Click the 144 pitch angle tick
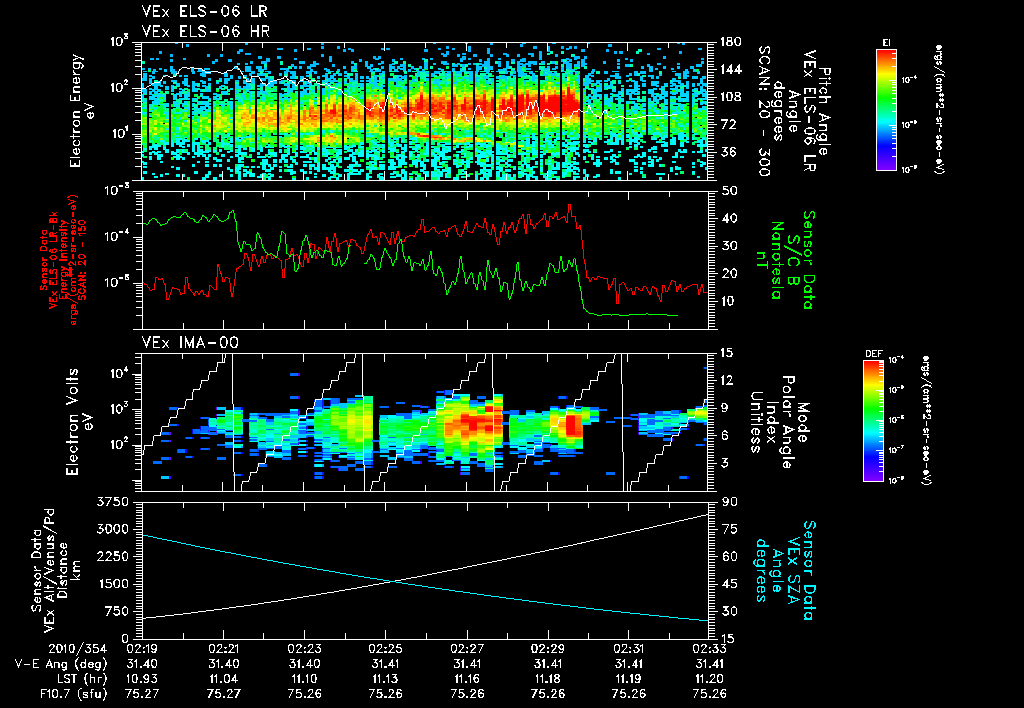1024x708 pixels. (731, 69)
